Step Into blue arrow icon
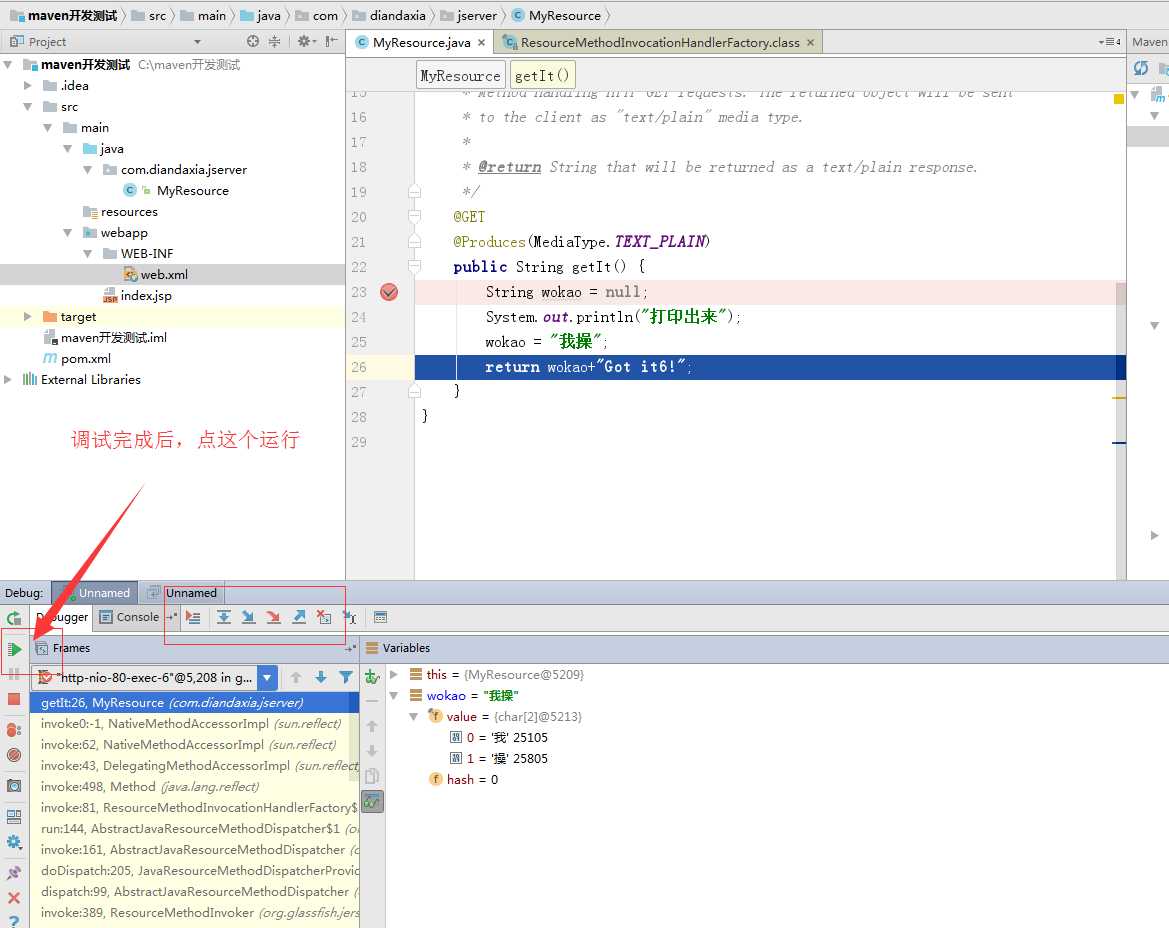This screenshot has height=928, width=1169. click(x=249, y=617)
